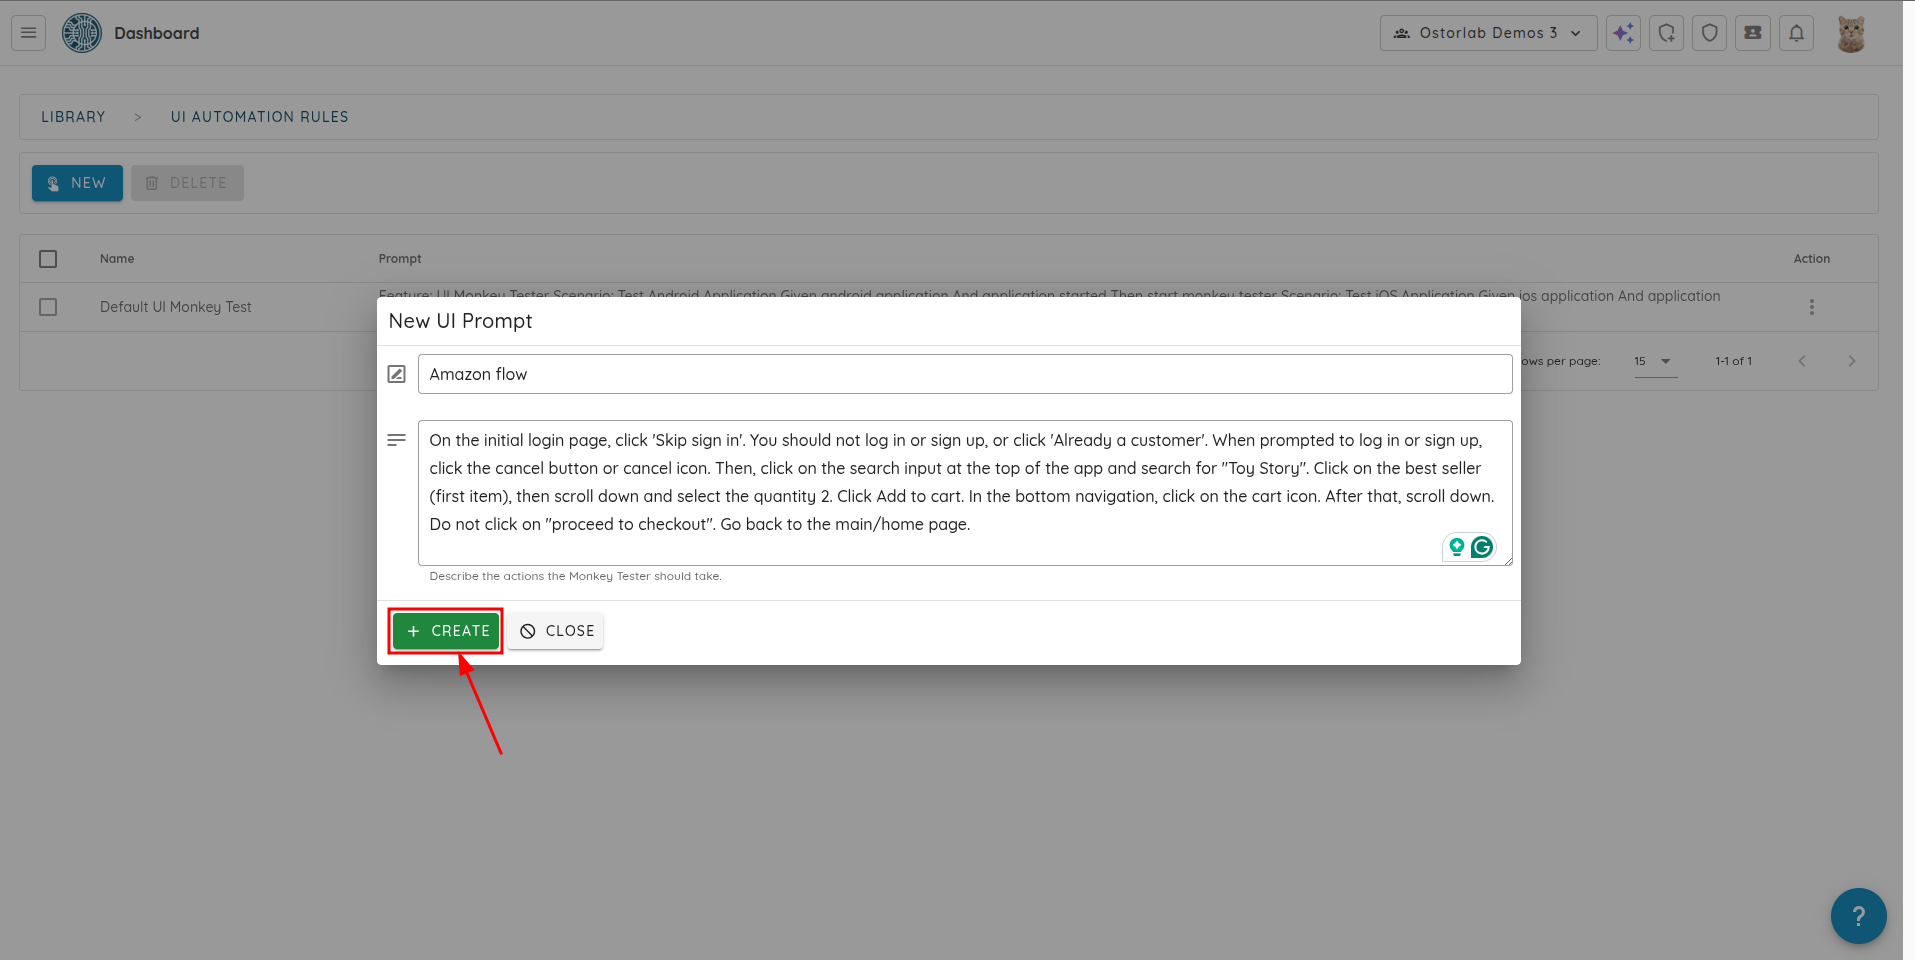Open the Ostorlab Demos 3 organisation dropdown
1915x960 pixels.
coord(1488,33)
